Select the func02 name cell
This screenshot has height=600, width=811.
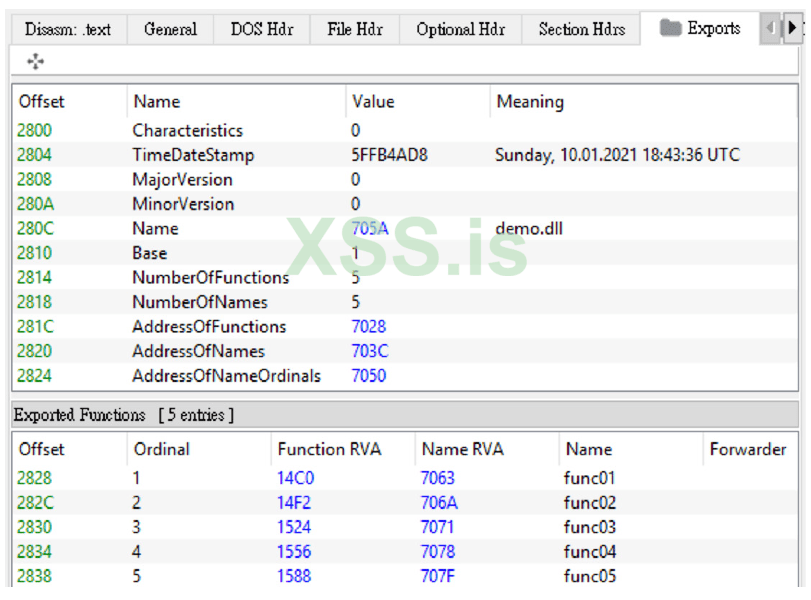click(x=590, y=503)
